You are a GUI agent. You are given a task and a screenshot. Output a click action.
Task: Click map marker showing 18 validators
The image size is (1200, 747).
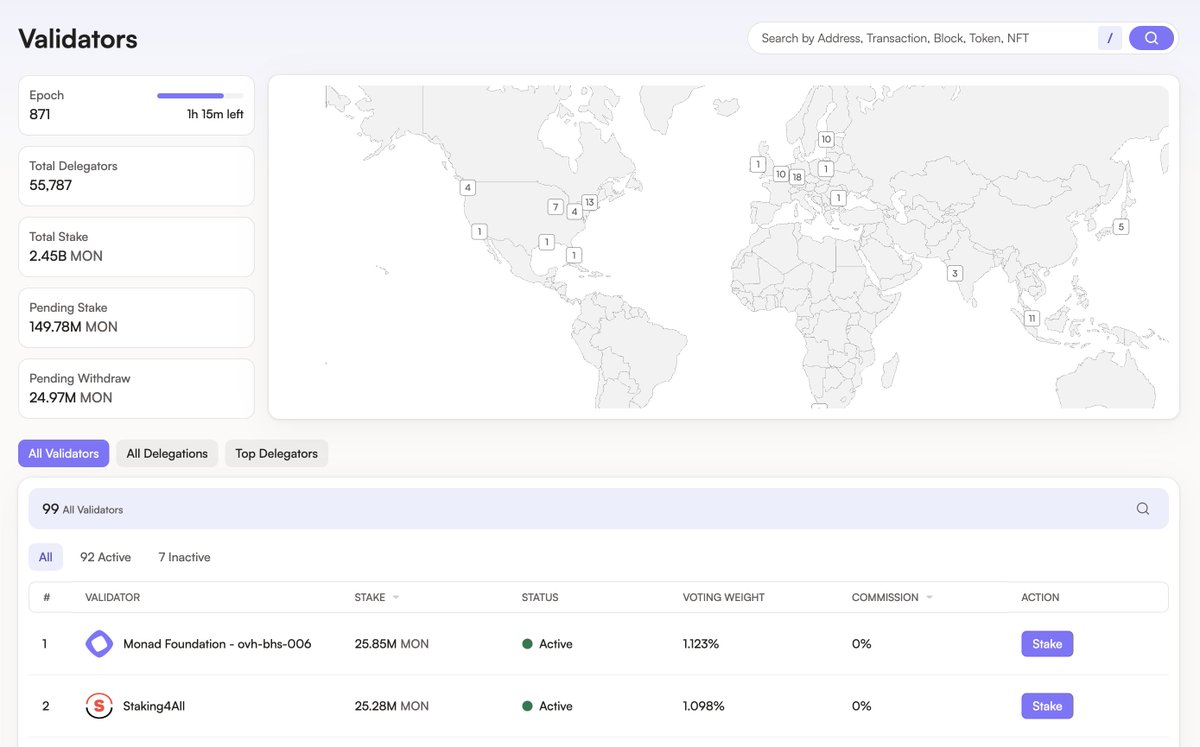[797, 177]
